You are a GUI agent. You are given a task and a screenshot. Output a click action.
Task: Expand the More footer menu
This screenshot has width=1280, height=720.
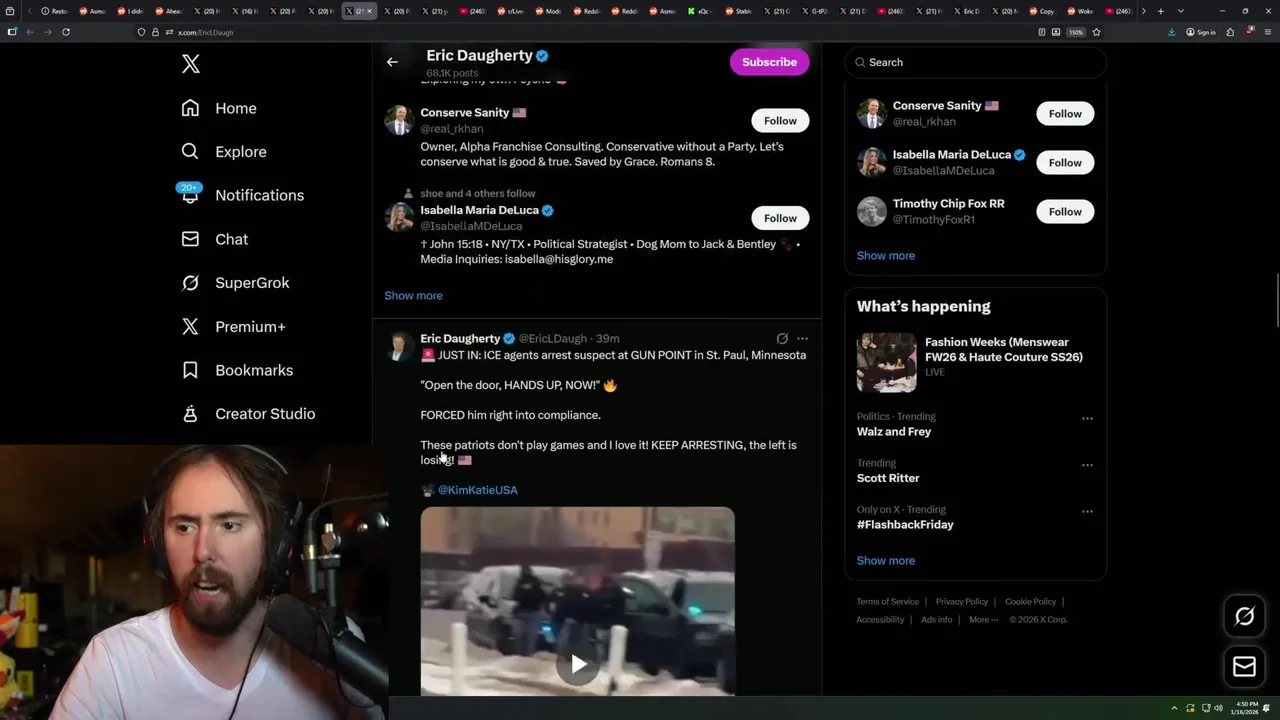point(983,620)
